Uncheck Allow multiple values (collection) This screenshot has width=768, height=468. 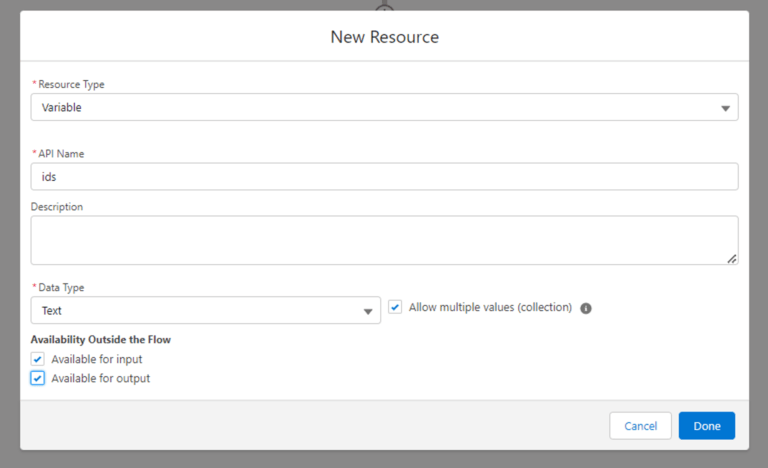click(395, 307)
